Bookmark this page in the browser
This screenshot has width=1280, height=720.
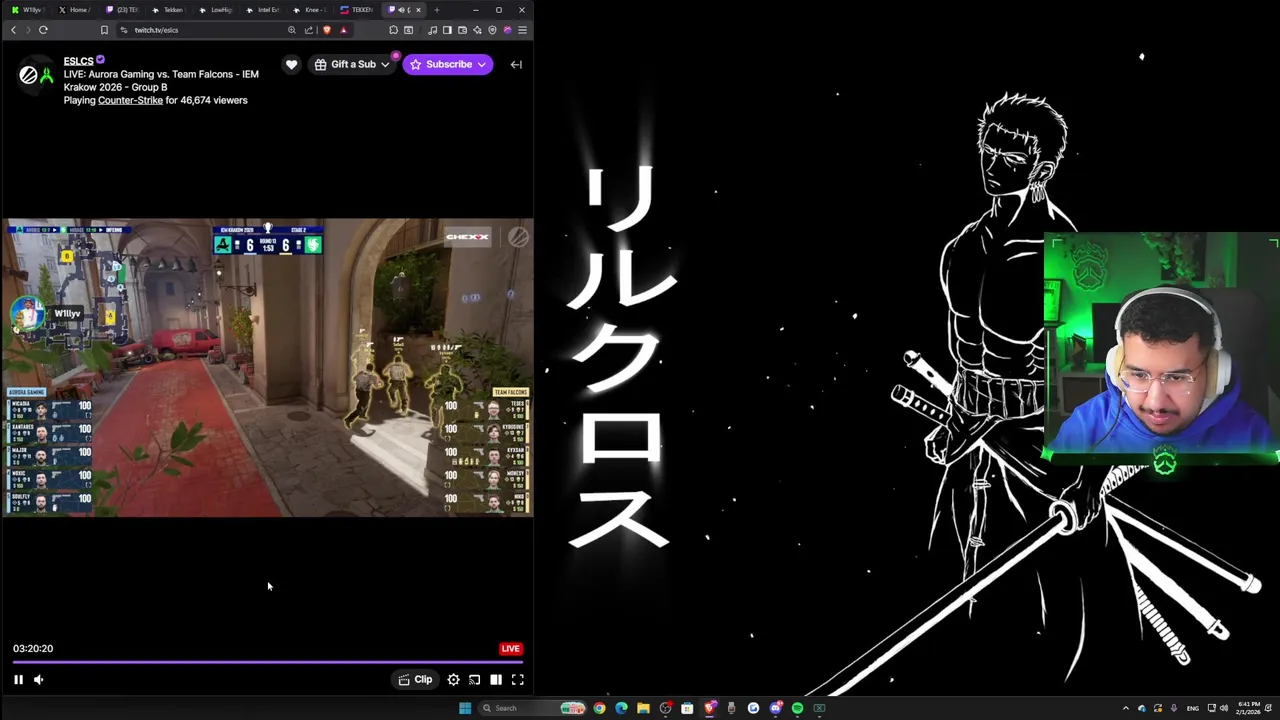(x=104, y=30)
